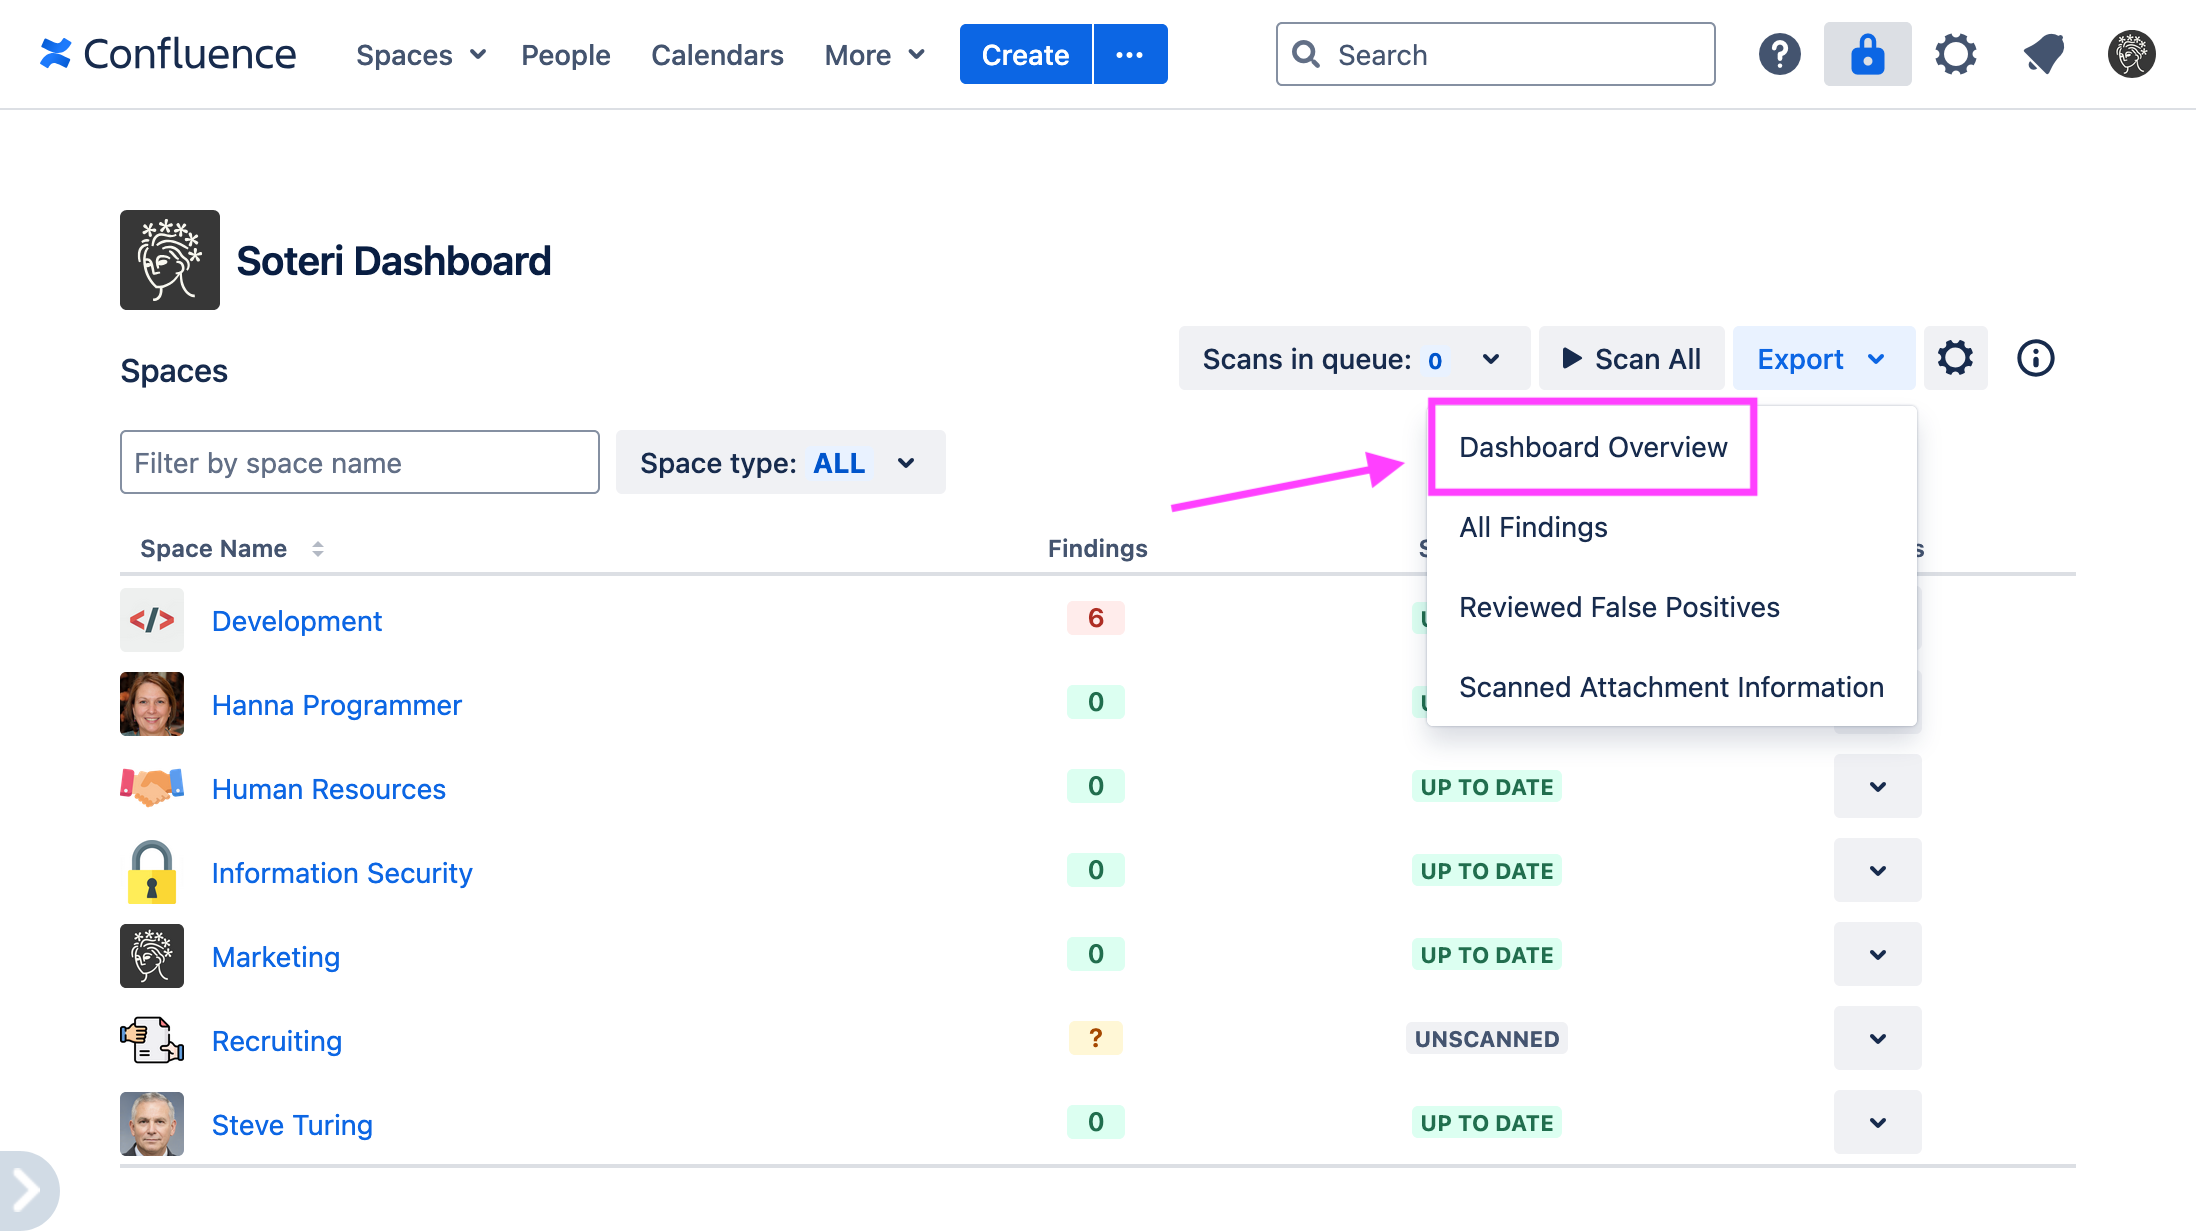The height and width of the screenshot is (1232, 2196).
Task: Click the Filter by space name field
Action: point(359,462)
